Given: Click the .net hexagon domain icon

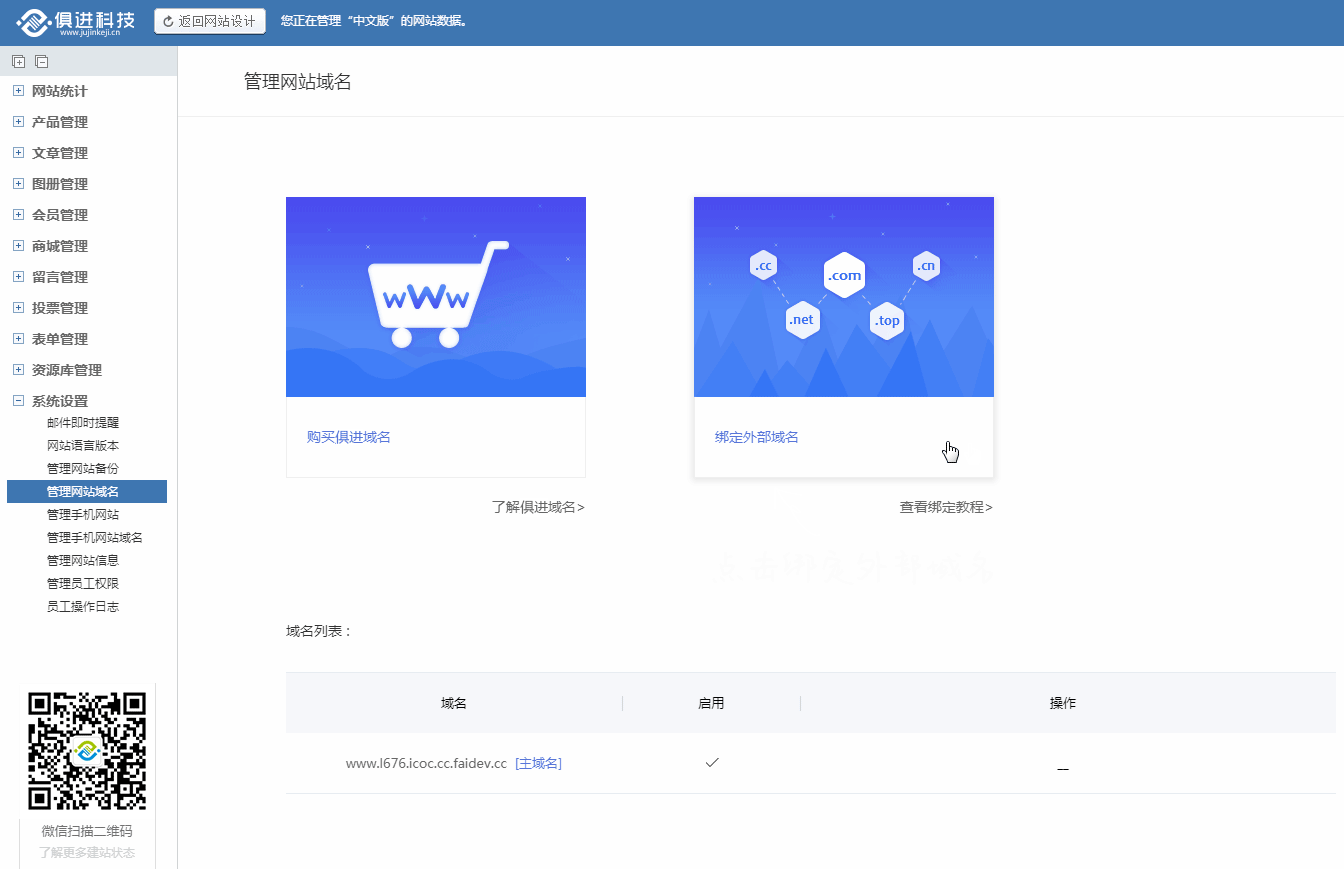Looking at the screenshot, I should [x=802, y=320].
